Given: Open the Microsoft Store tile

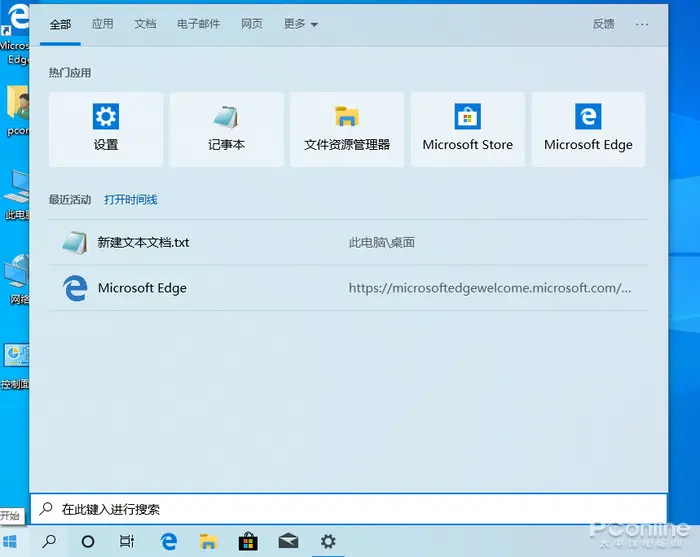Looking at the screenshot, I should point(467,129).
